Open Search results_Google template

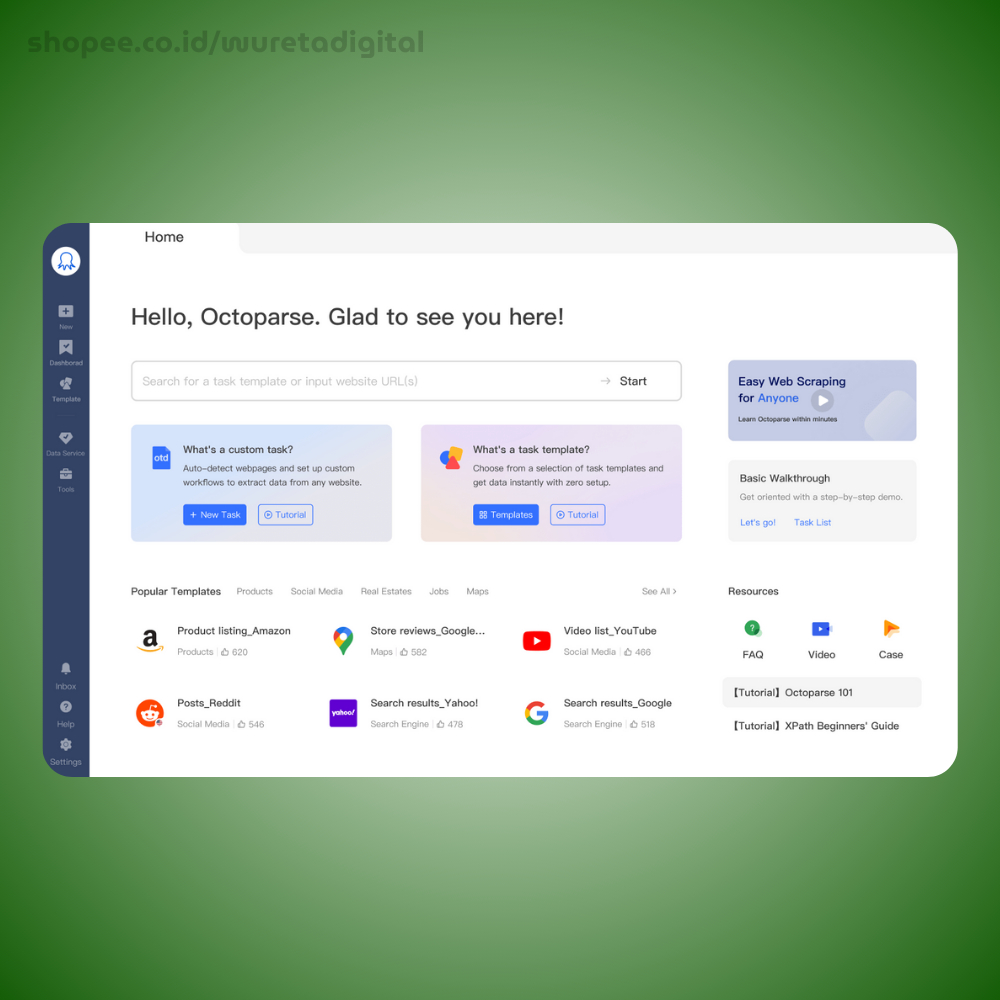[617, 703]
